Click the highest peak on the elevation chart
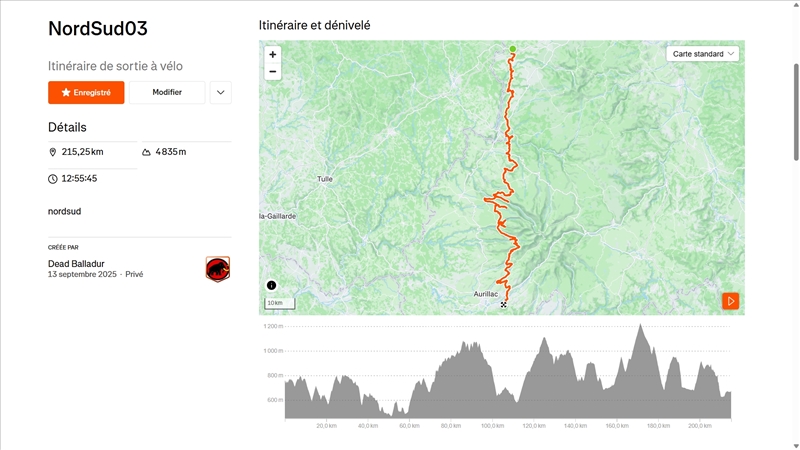The image size is (800, 450). (x=640, y=327)
